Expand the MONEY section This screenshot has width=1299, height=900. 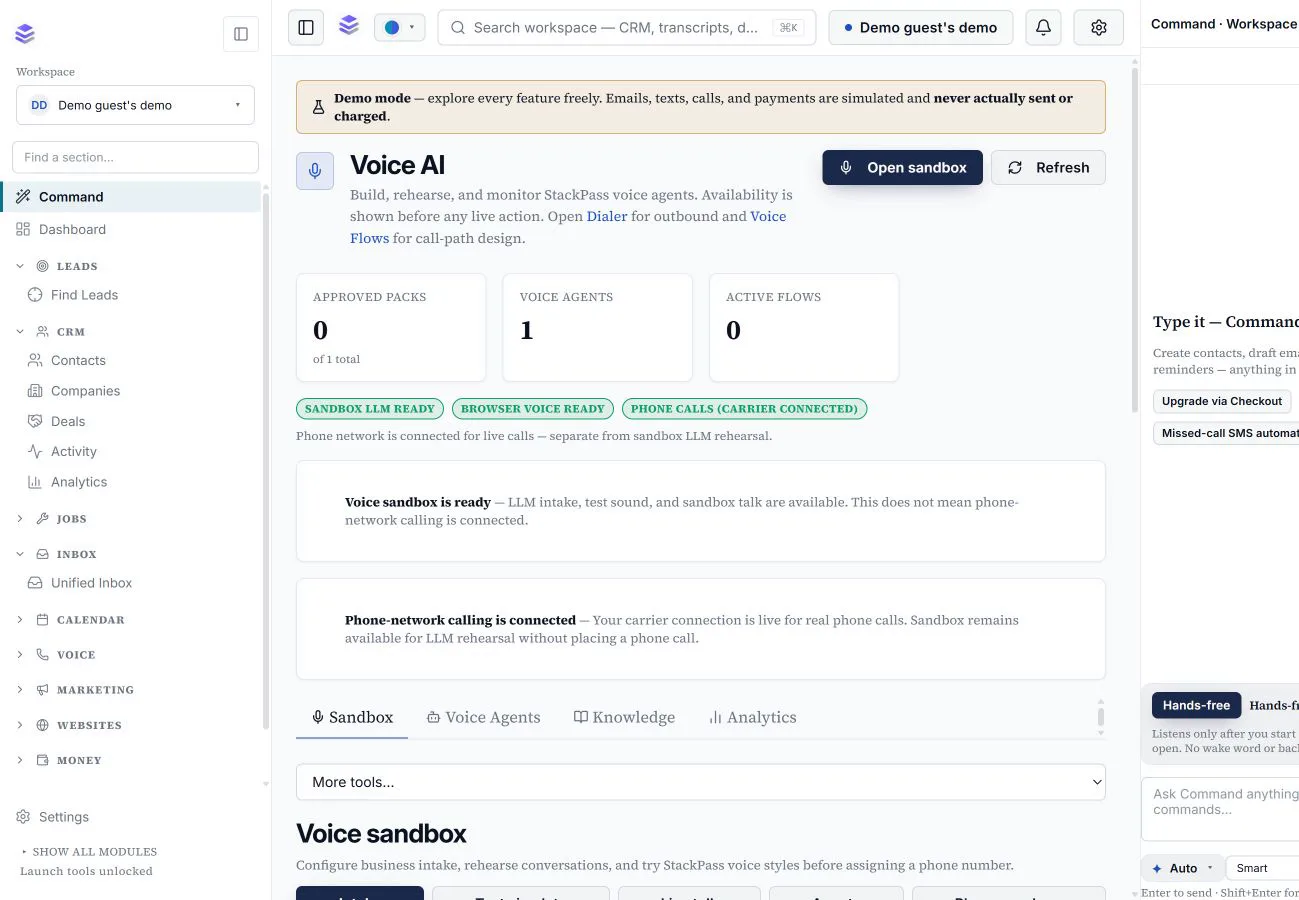(20, 760)
